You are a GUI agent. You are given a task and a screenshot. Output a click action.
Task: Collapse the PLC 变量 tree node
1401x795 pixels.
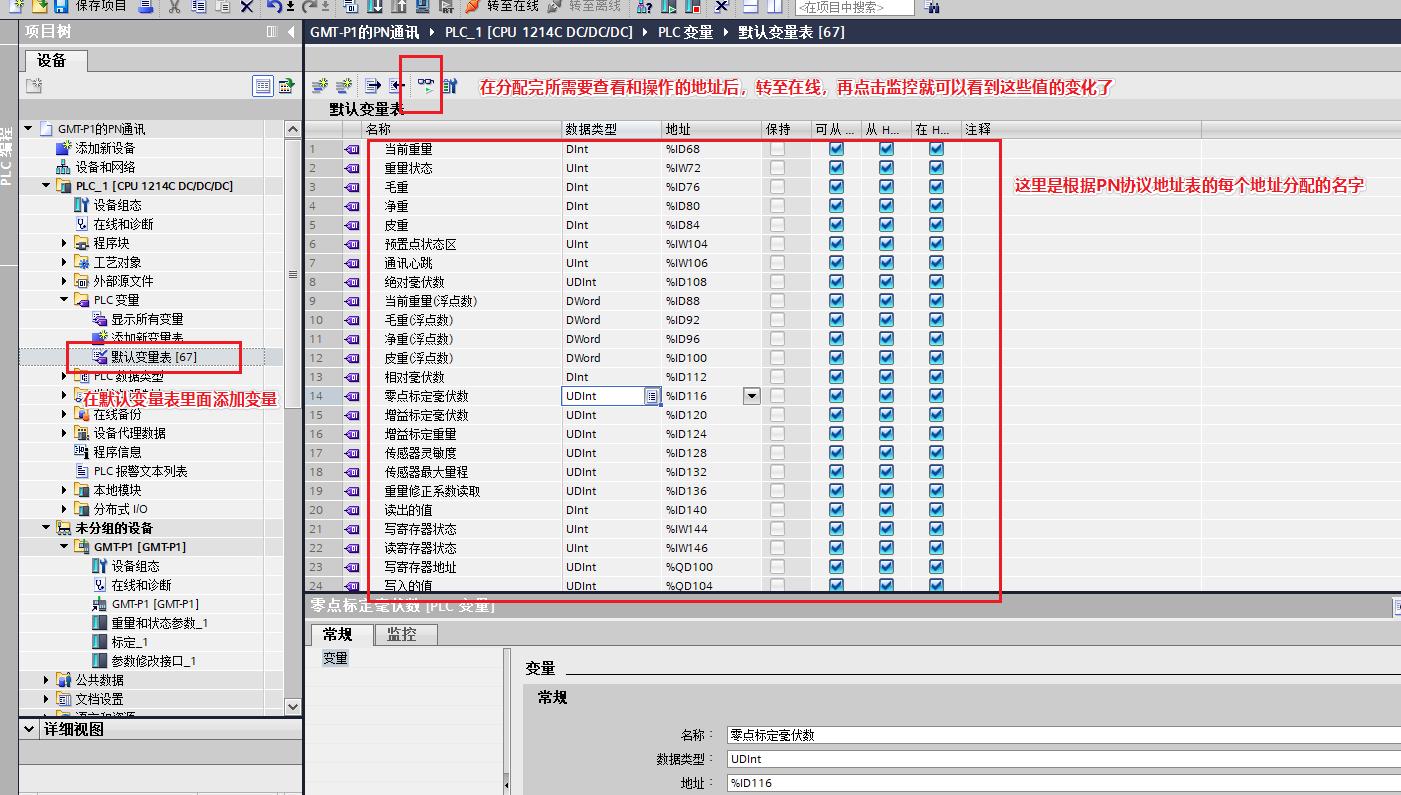pos(65,300)
